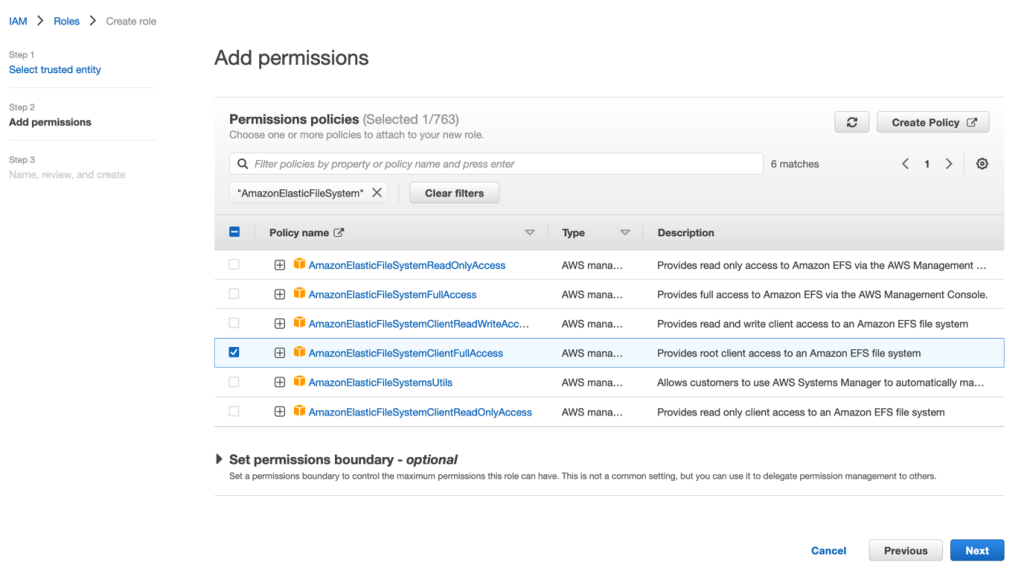Click page number 1 in pagination
The width and height of the screenshot is (1024, 574).
927,164
